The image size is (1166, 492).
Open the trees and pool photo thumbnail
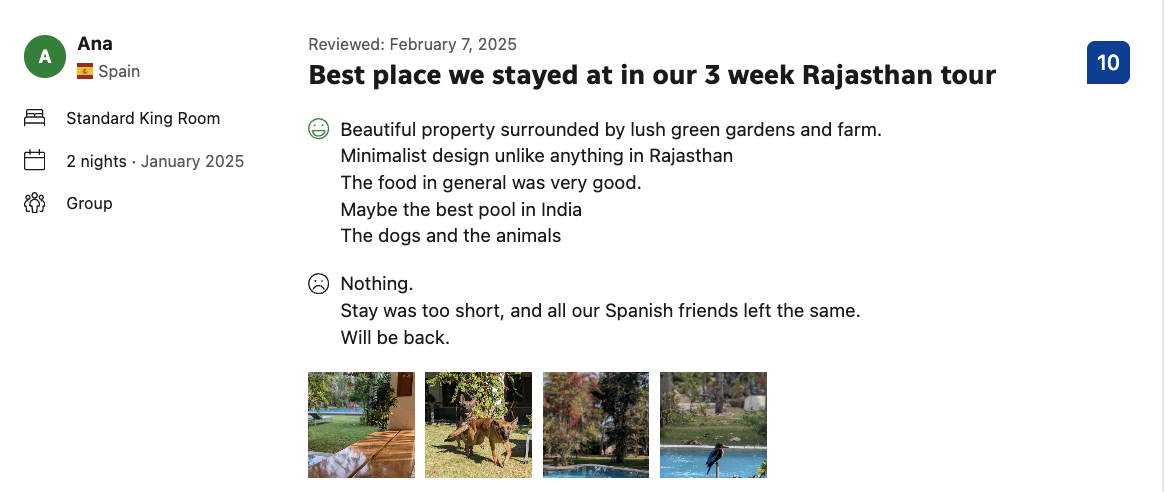click(596, 425)
